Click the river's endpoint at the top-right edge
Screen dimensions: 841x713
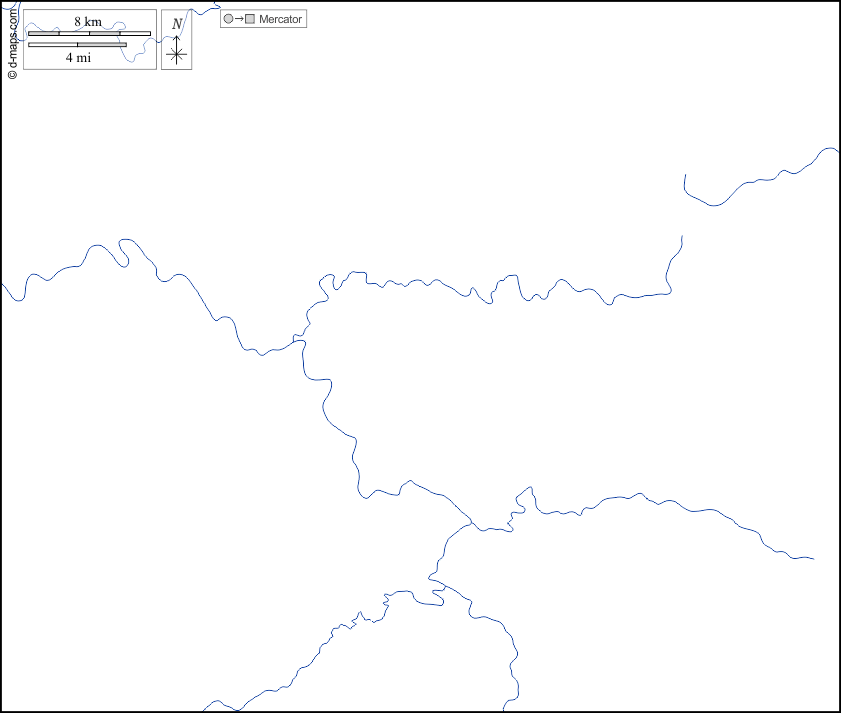(835, 150)
